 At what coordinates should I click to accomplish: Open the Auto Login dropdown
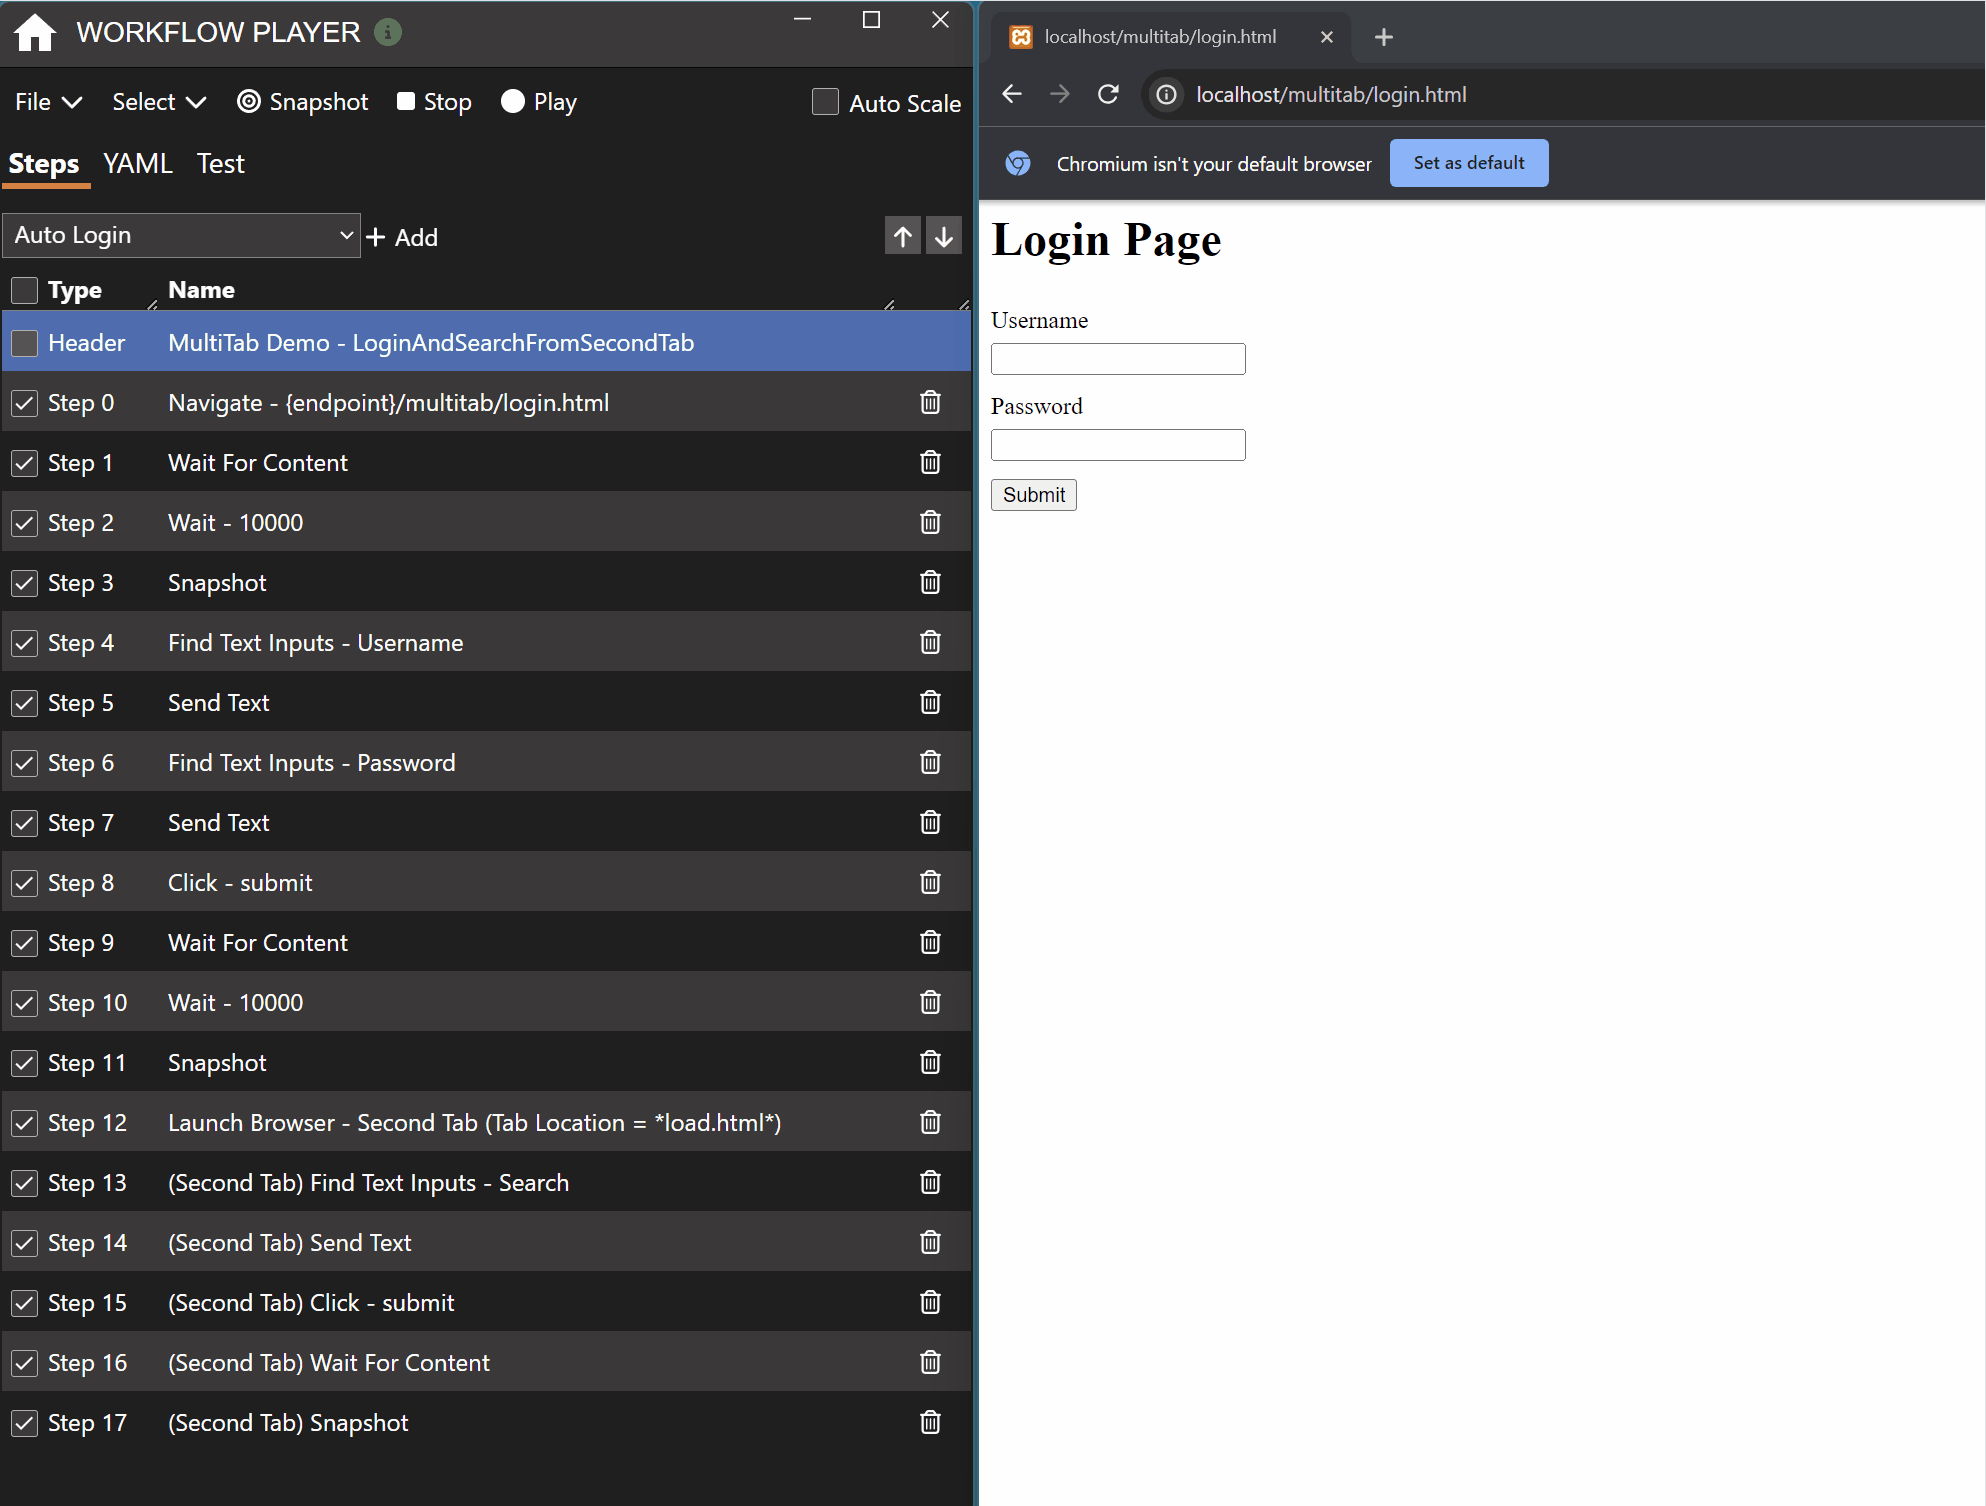click(x=181, y=236)
